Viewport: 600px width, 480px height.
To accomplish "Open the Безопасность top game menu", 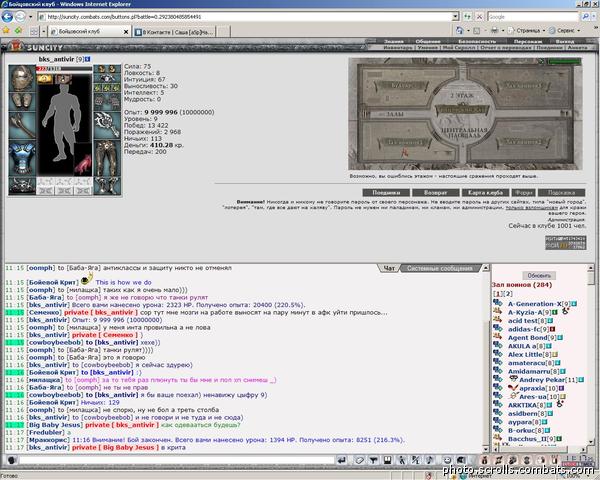I will click(x=477, y=41).
